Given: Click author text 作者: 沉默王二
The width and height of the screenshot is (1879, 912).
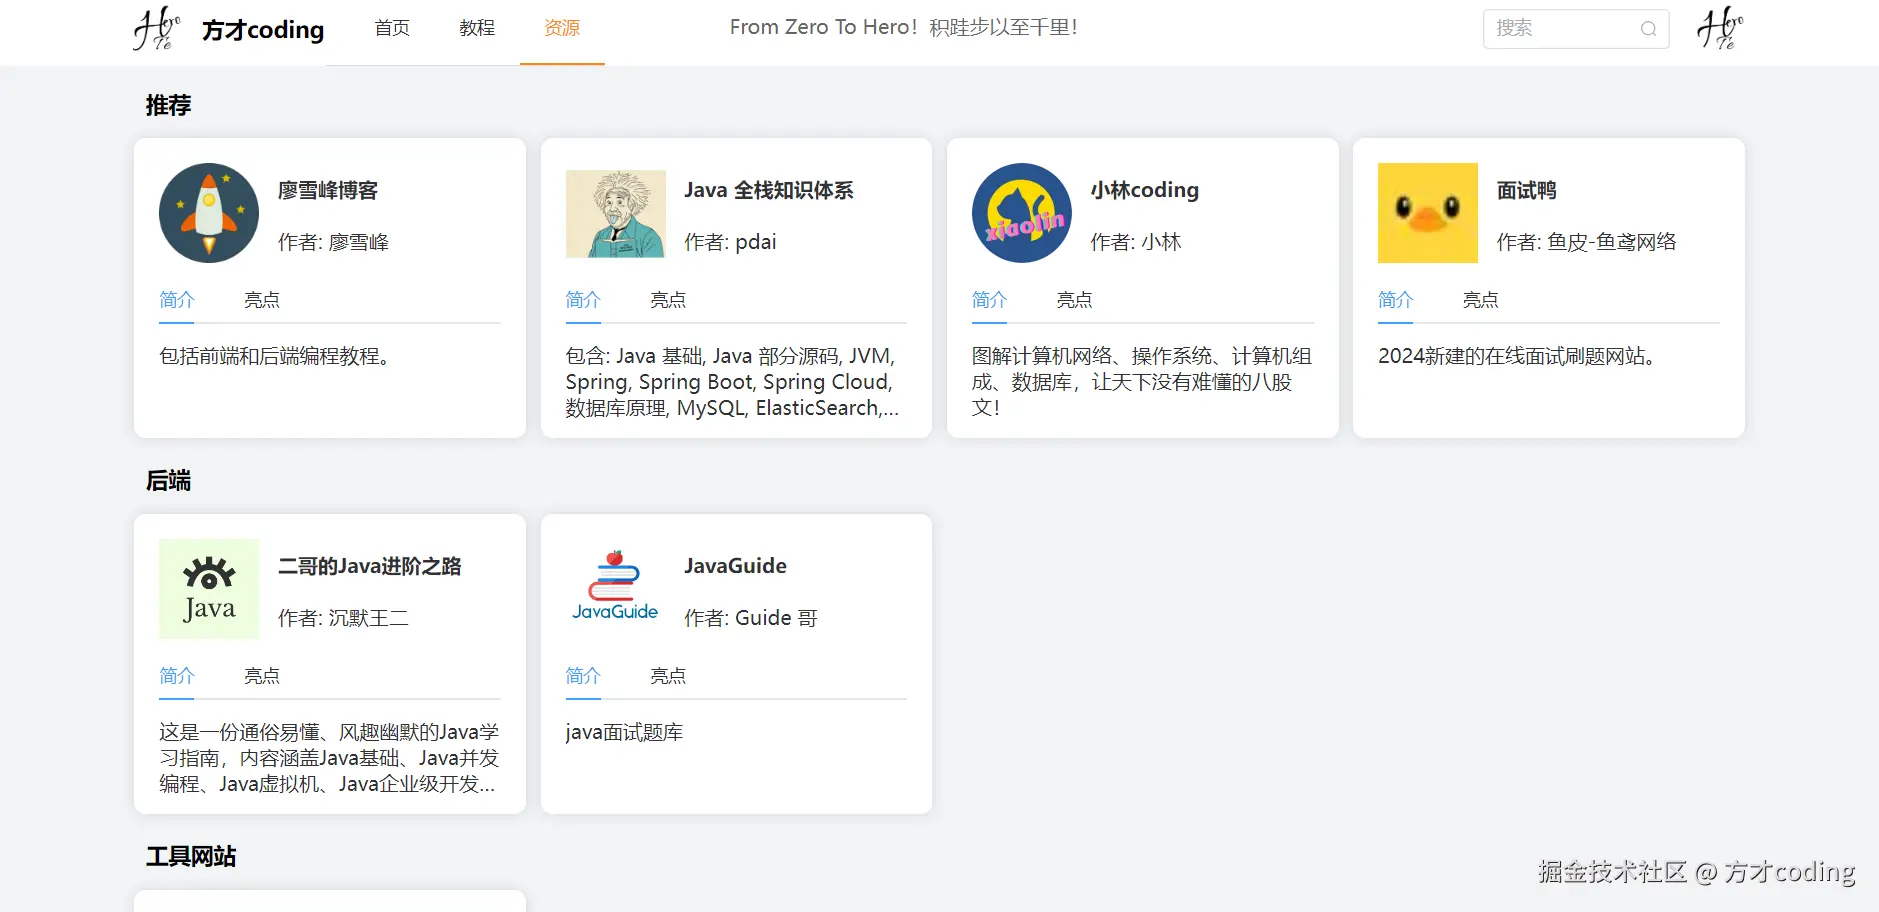Looking at the screenshot, I should [x=344, y=618].
